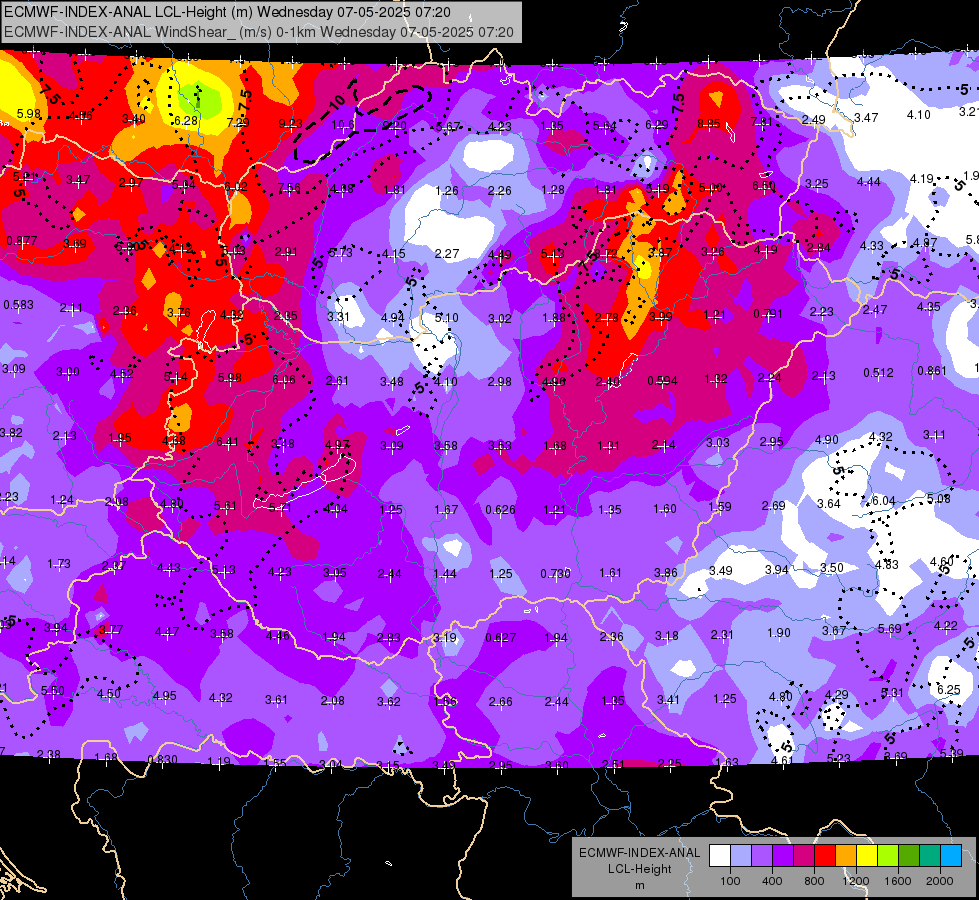This screenshot has width=979, height=900.
Task: Click the wind shear value 5.50
Action: (x=52, y=690)
